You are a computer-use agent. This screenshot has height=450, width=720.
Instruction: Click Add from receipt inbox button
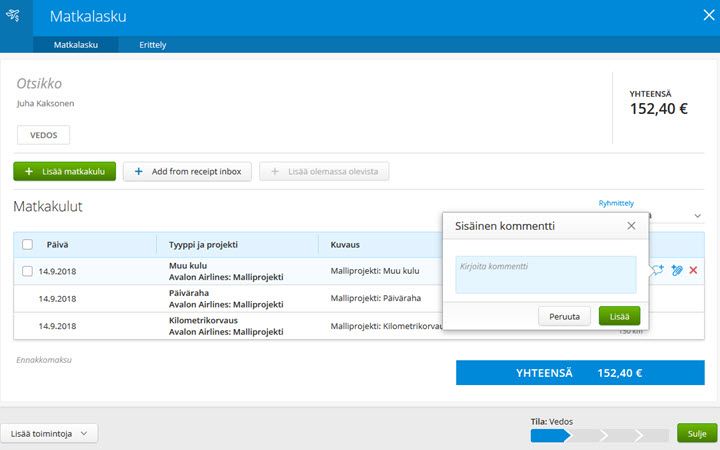tap(187, 171)
